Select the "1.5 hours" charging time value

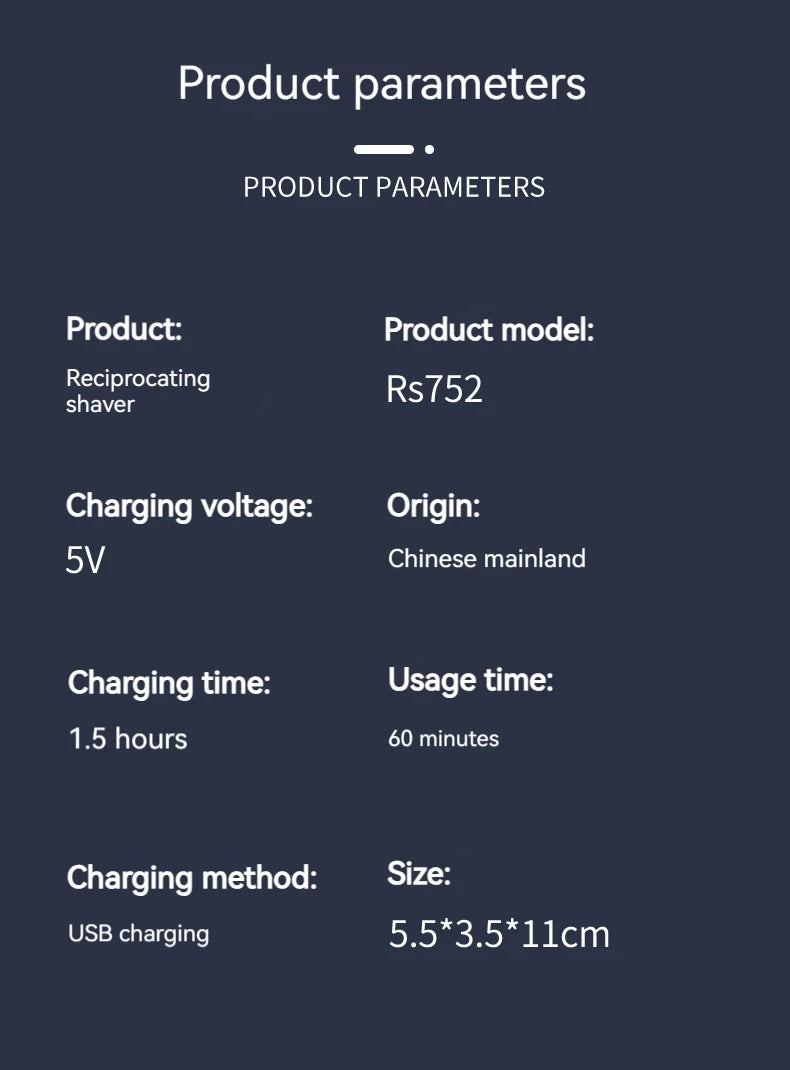click(128, 739)
